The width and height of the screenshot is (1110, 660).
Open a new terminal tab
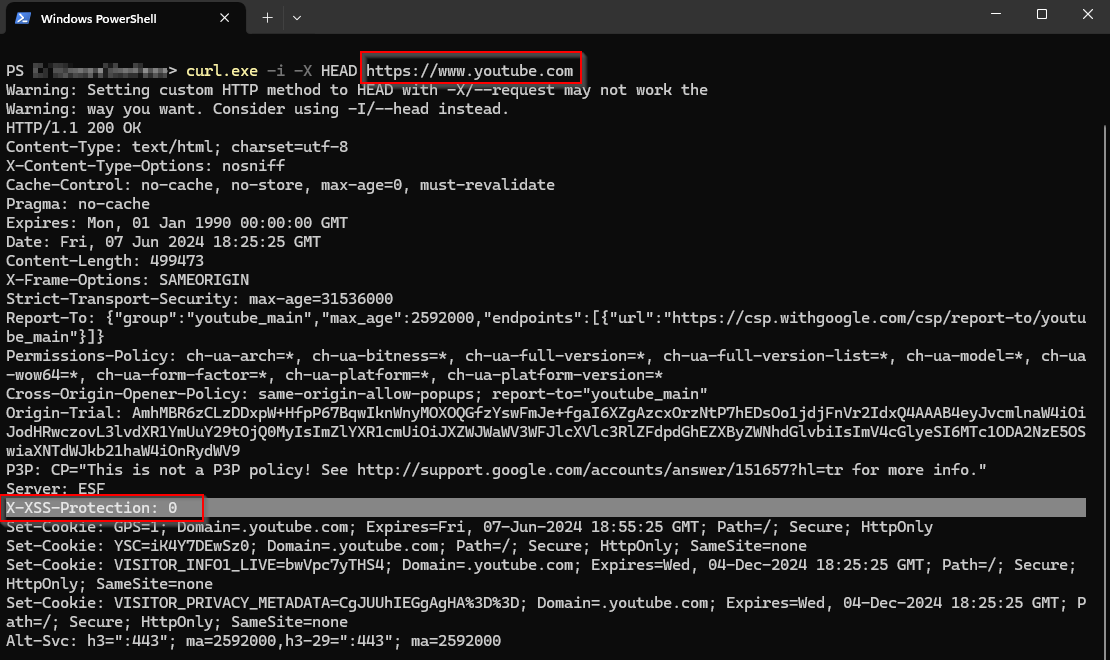click(267, 18)
